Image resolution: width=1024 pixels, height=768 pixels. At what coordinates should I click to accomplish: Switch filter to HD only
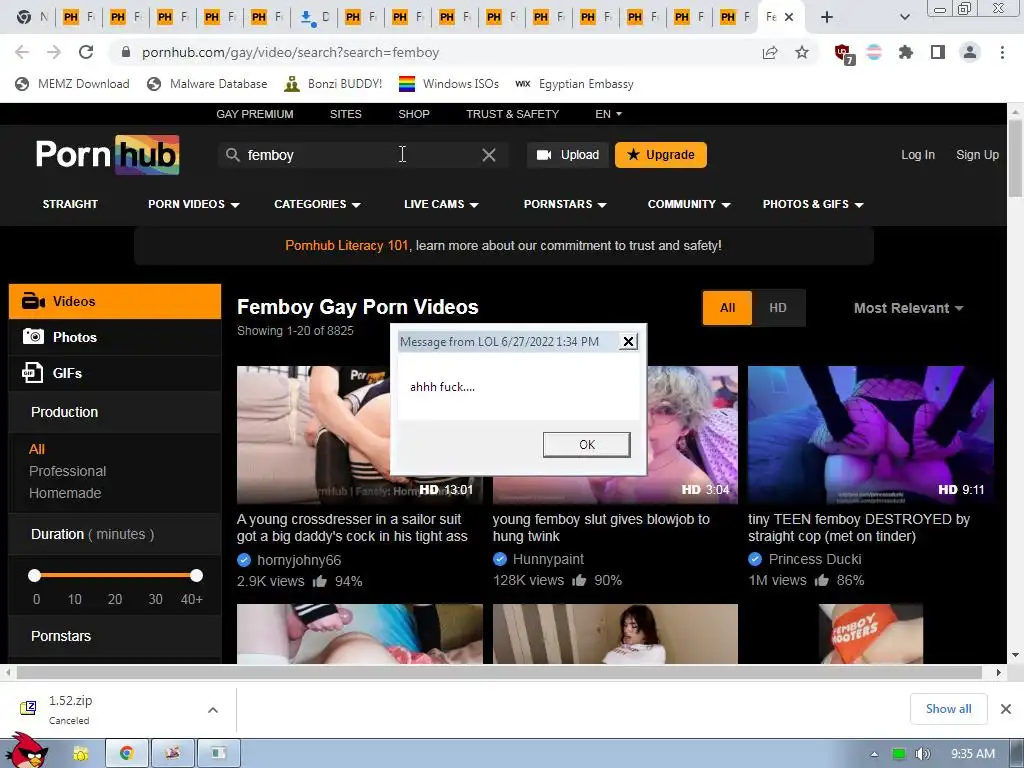pyautogui.click(x=778, y=308)
